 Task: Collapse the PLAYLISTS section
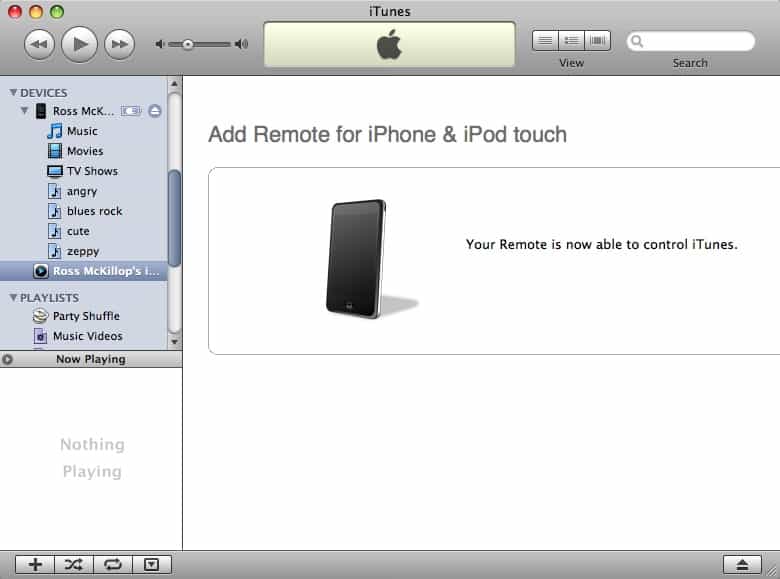[13, 298]
